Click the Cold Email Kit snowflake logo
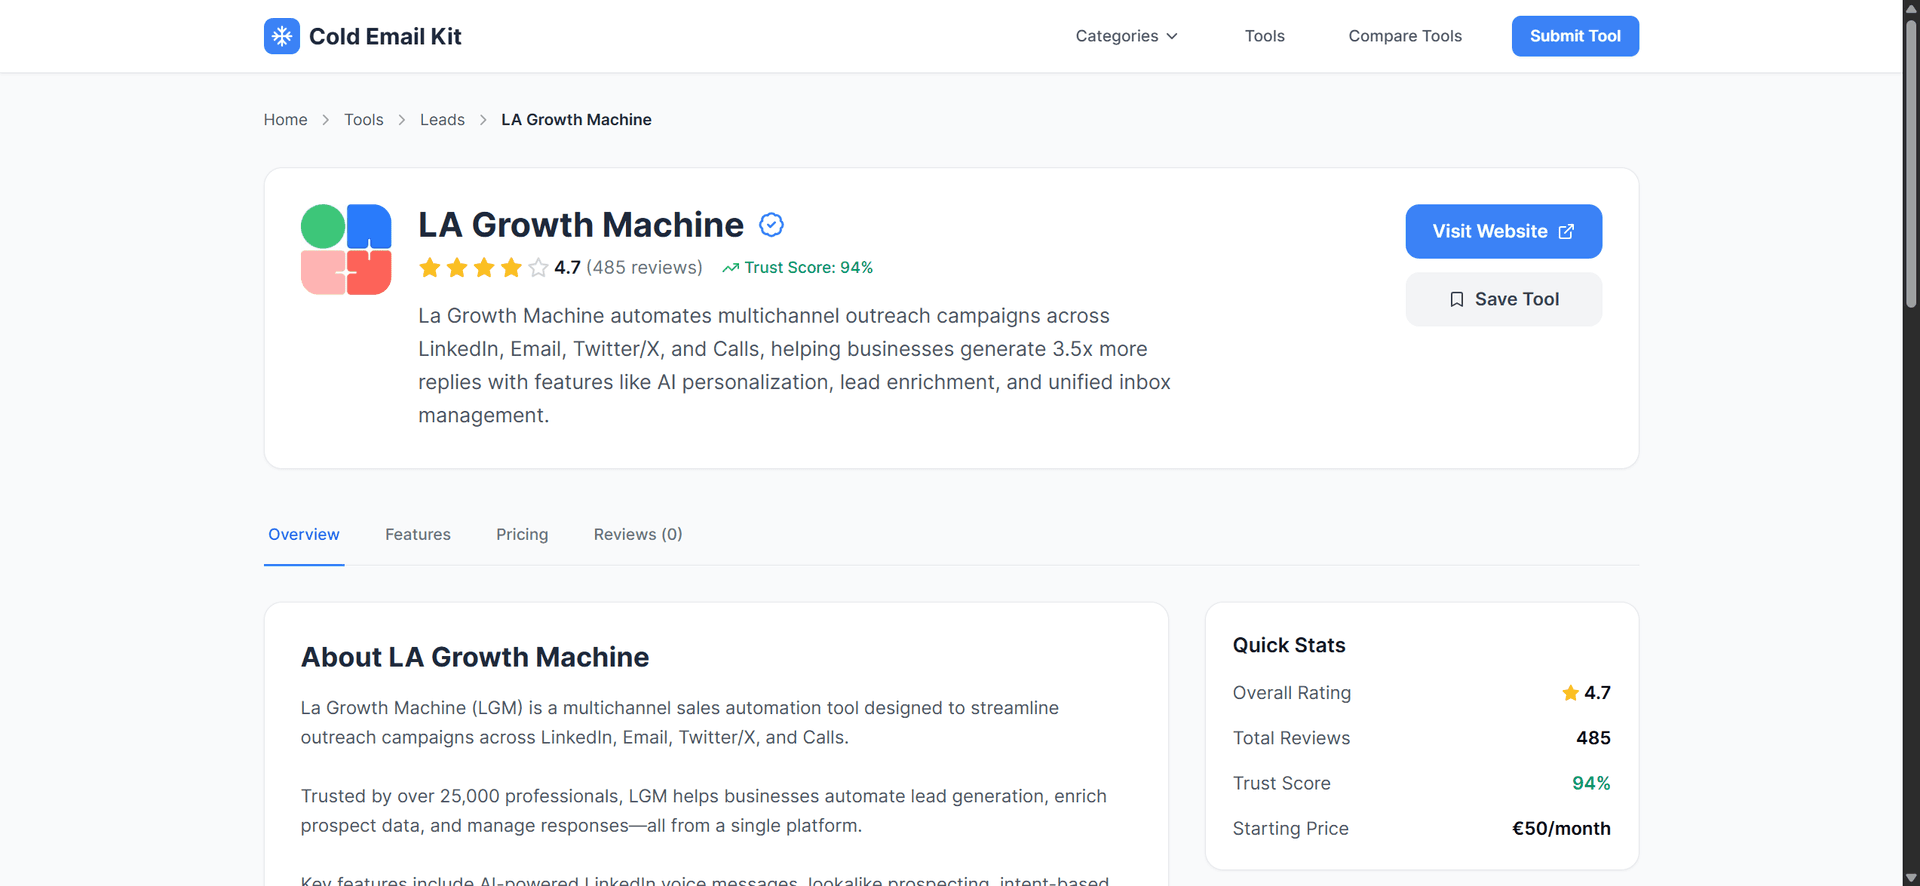 (x=281, y=36)
